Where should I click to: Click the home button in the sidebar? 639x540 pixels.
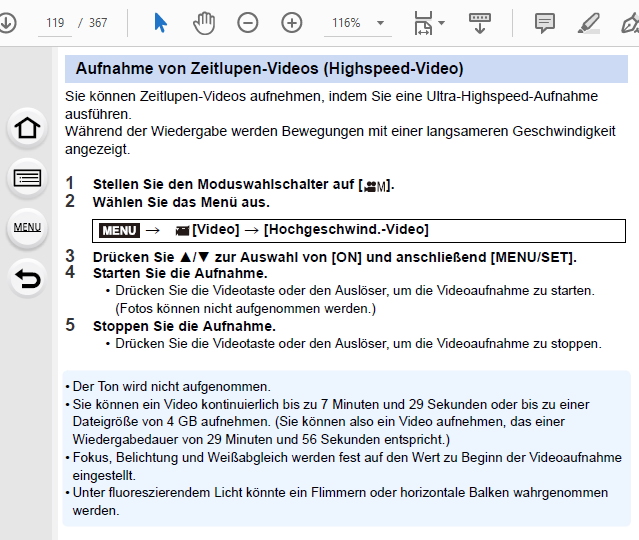[27, 128]
